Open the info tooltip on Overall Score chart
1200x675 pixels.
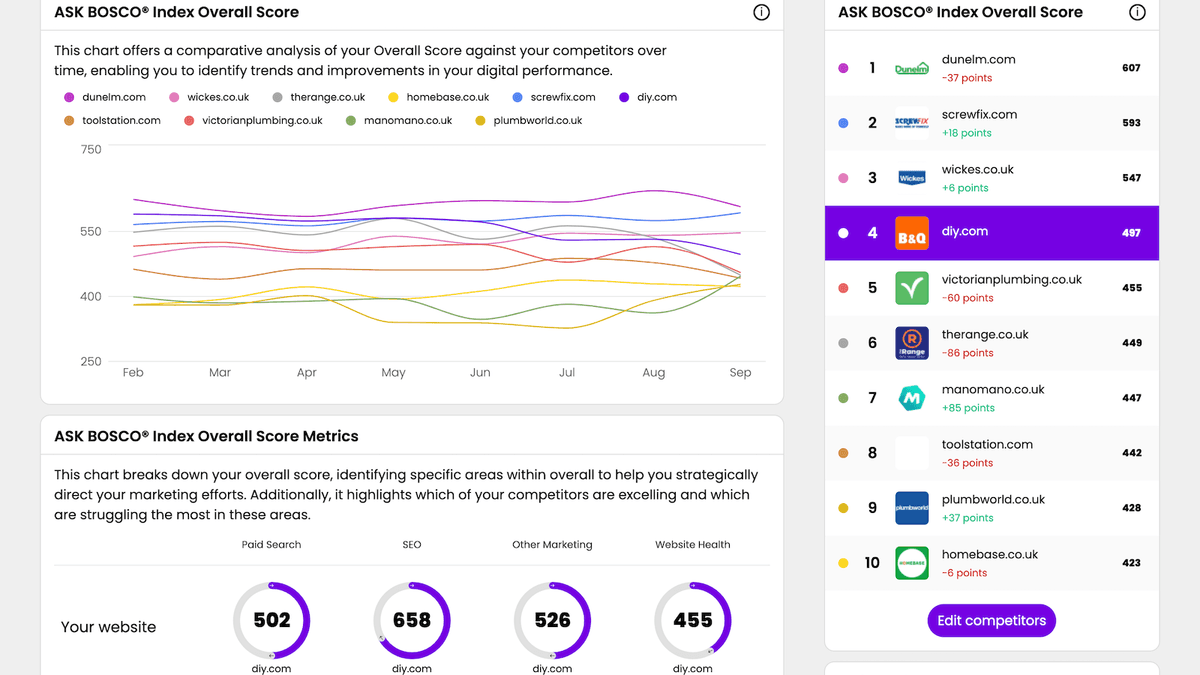pos(761,12)
